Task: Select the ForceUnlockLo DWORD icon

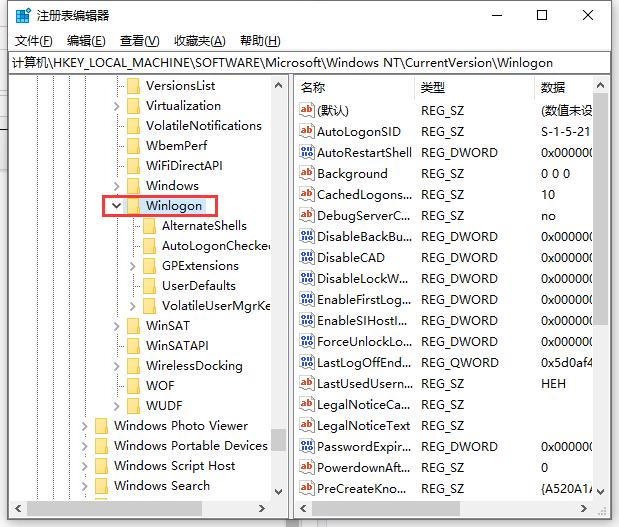Action: coord(307,341)
